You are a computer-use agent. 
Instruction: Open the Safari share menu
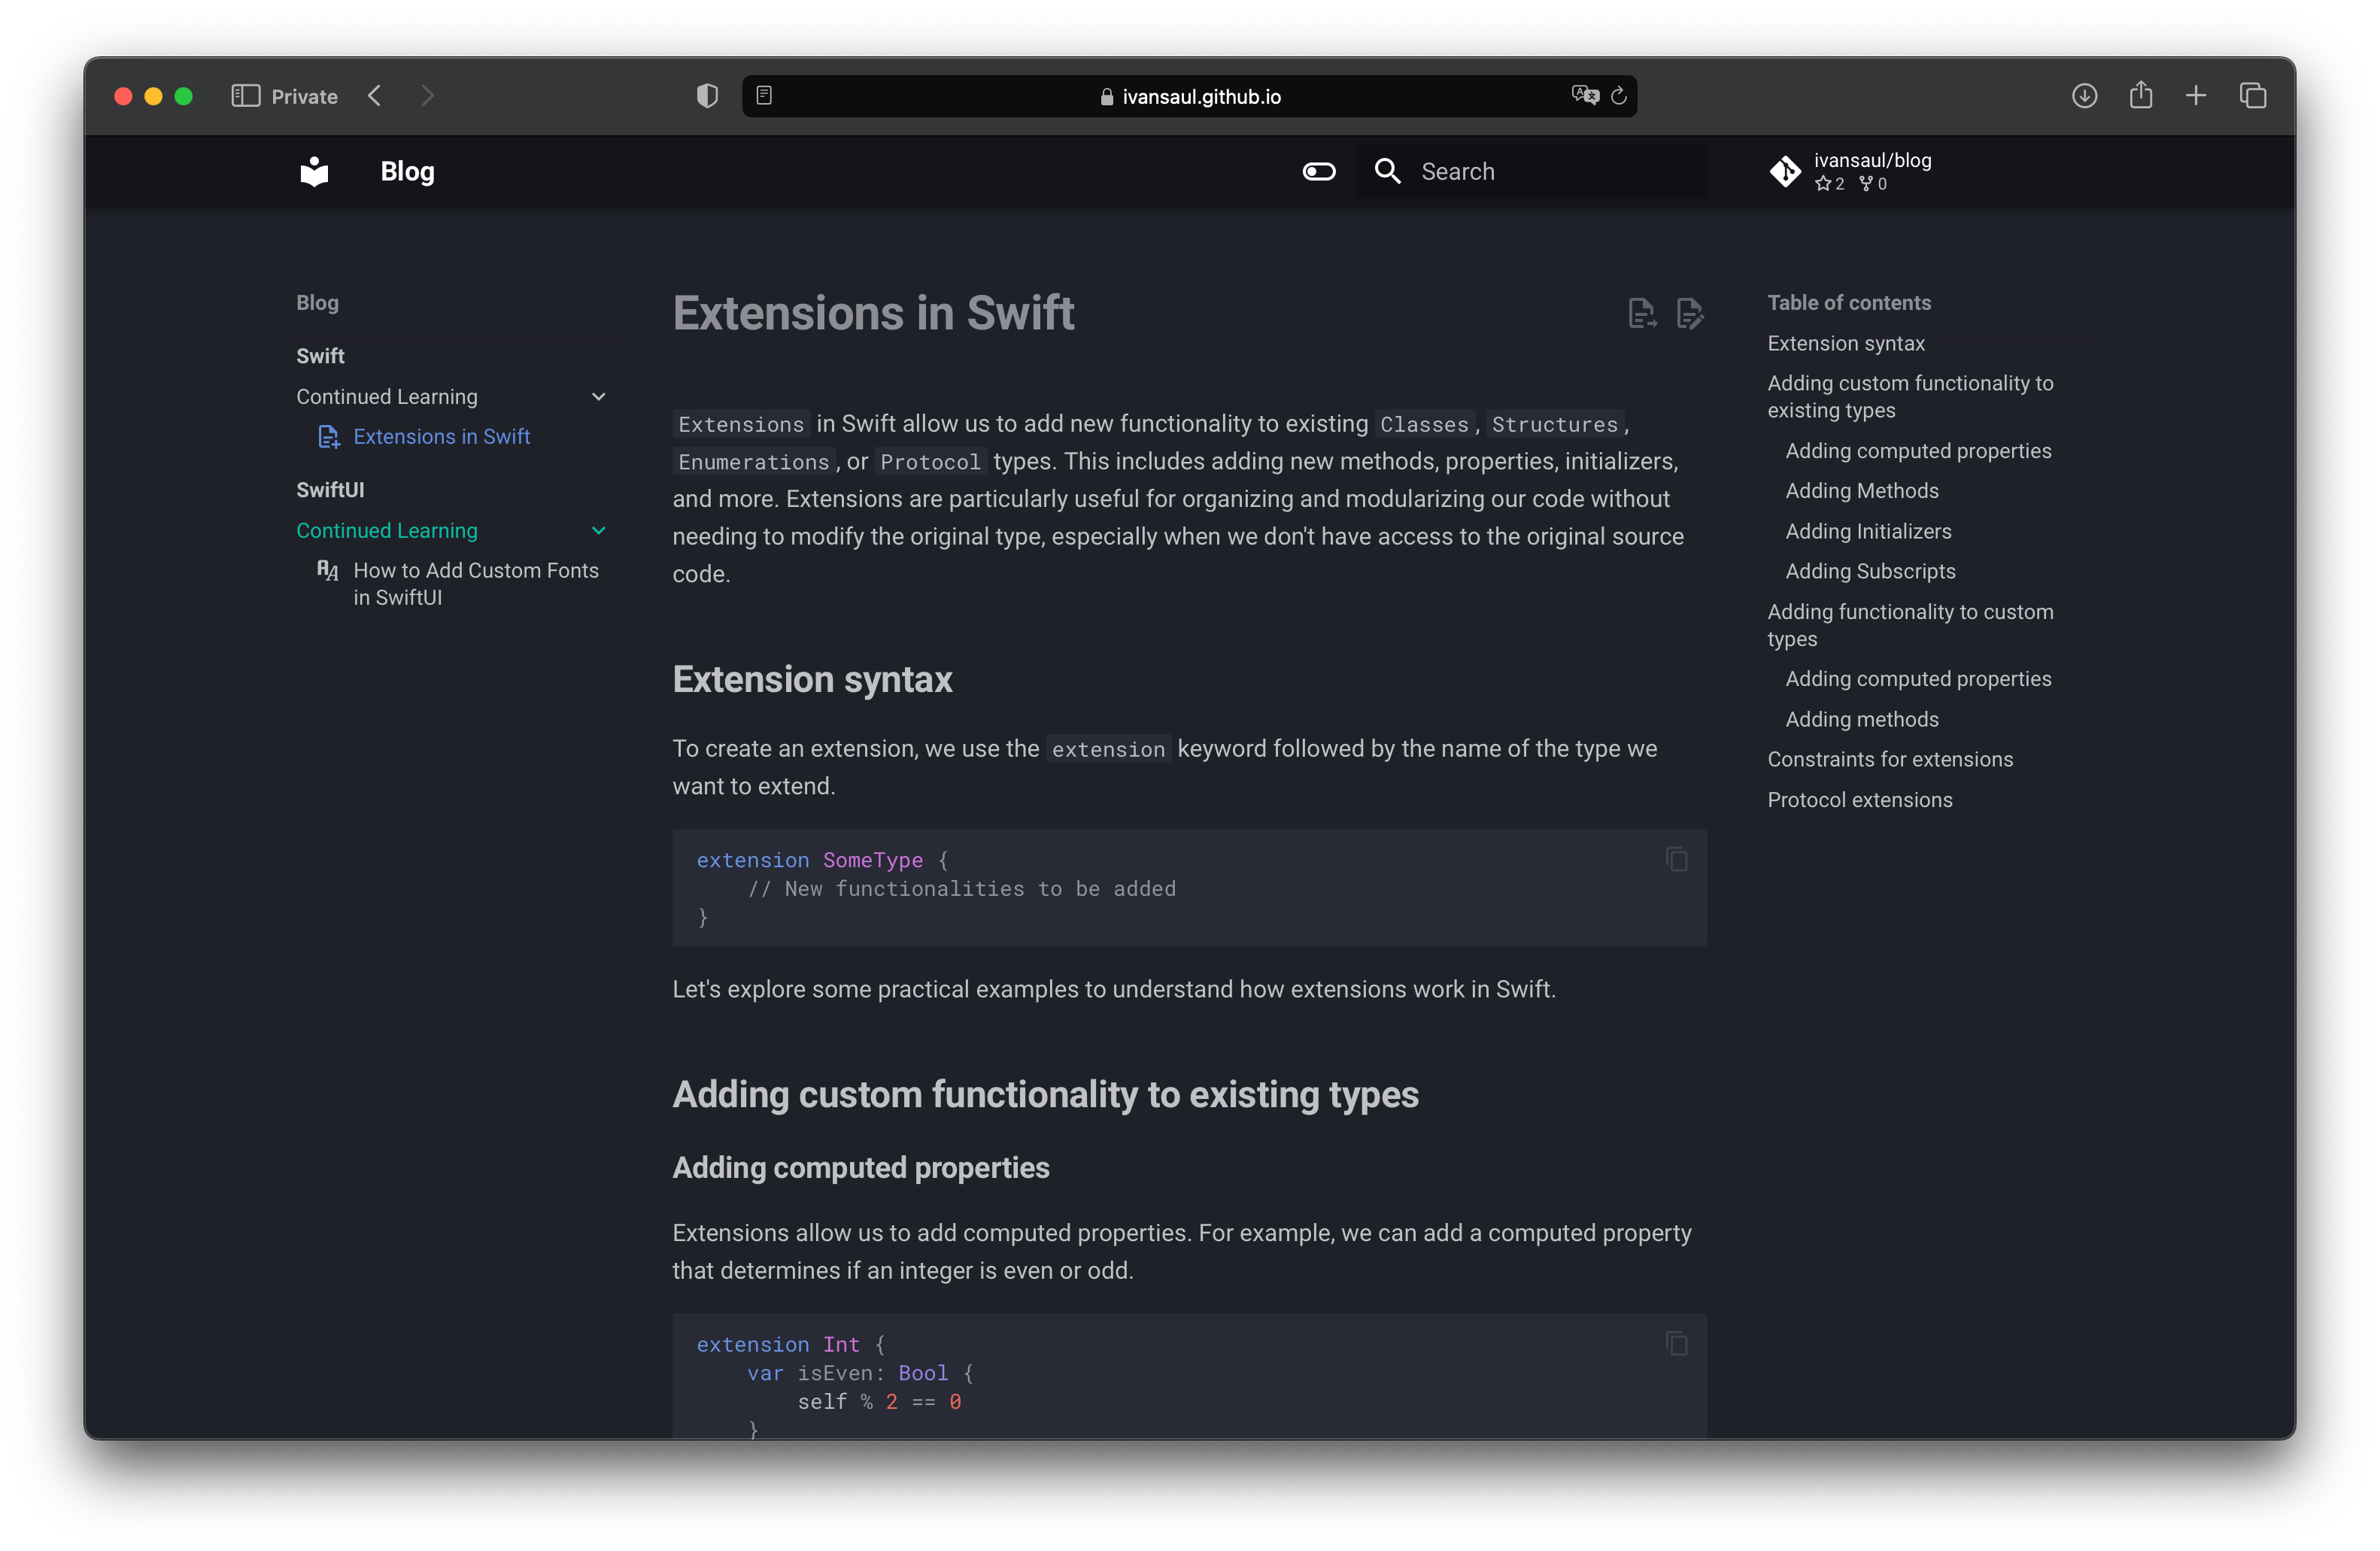2140,96
